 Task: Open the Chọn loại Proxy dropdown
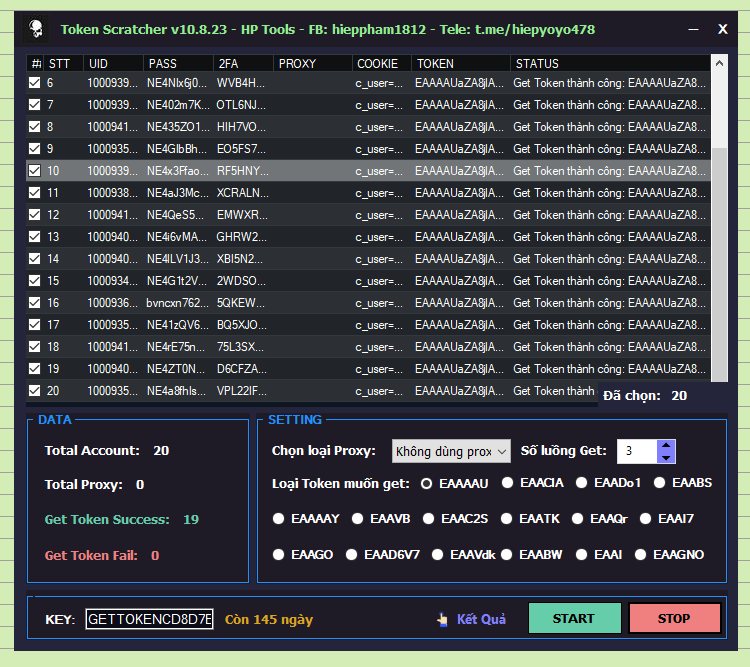(451, 452)
